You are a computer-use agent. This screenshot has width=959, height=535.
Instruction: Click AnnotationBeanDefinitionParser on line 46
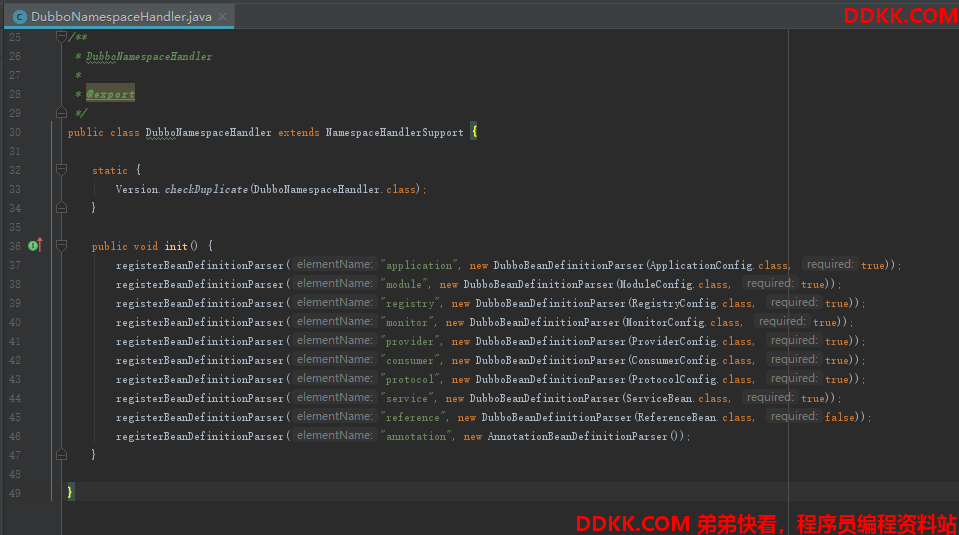577,435
